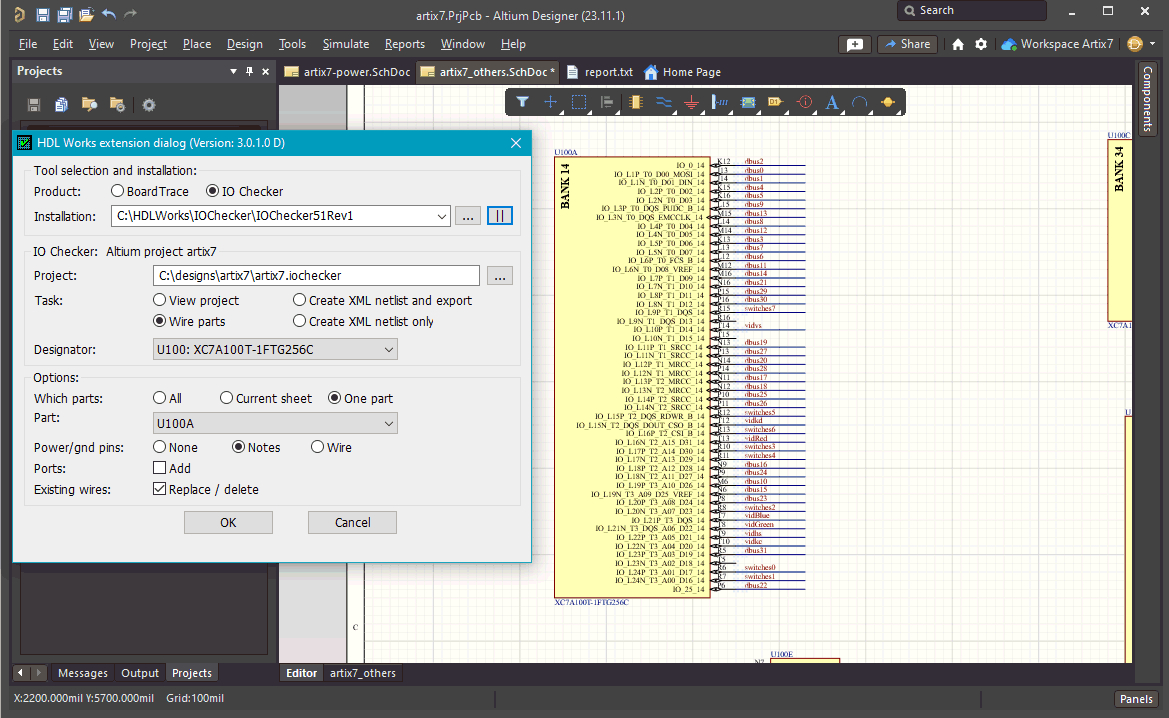The height and width of the screenshot is (718, 1169).
Task: Click the Project path input field
Action: tap(317, 276)
